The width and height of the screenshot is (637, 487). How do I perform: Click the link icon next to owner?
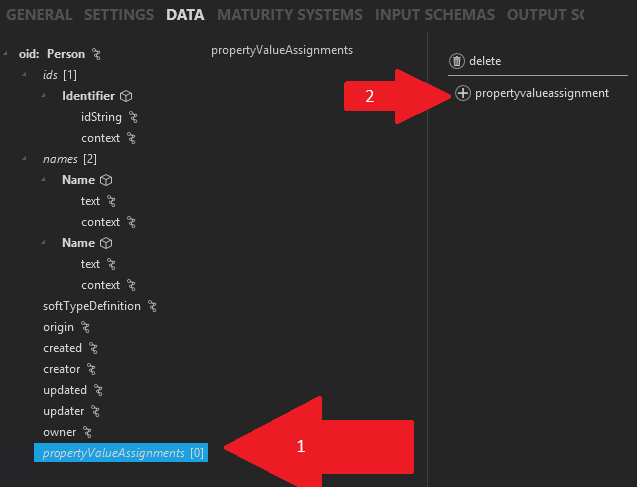pyautogui.click(x=87, y=432)
